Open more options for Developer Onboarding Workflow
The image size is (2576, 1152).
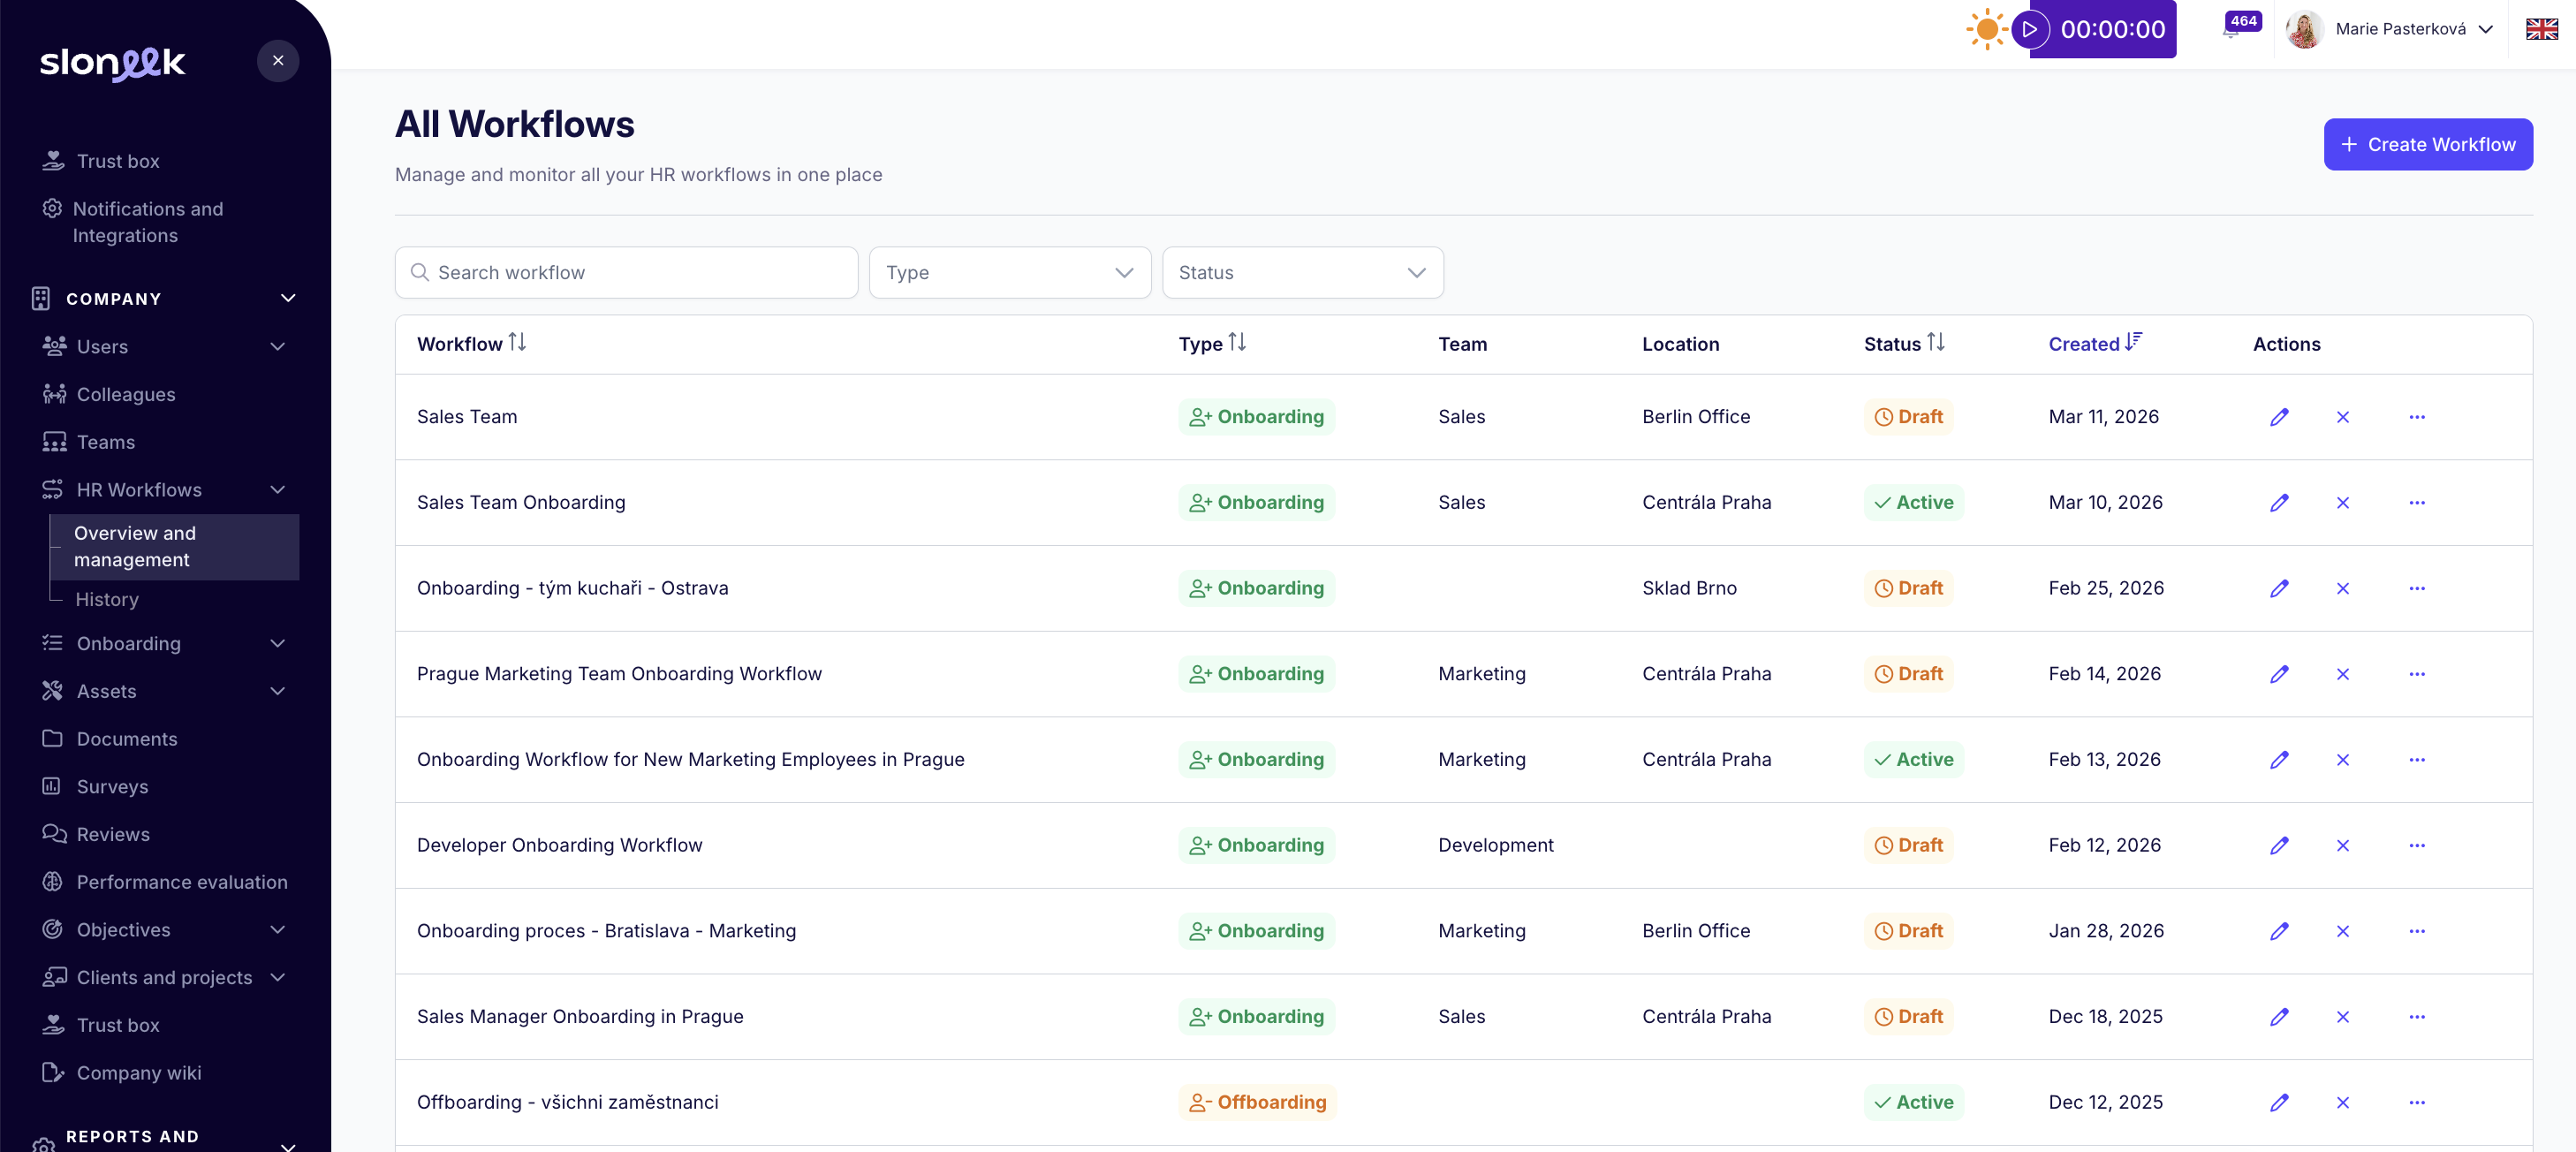tap(2416, 846)
